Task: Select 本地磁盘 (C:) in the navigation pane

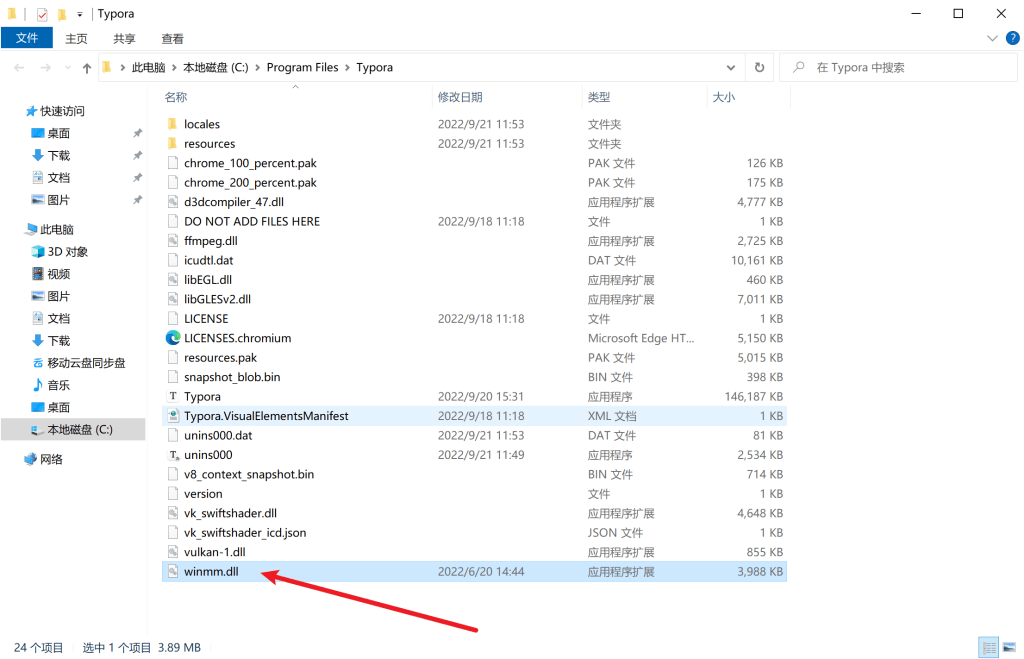Action: pos(81,430)
